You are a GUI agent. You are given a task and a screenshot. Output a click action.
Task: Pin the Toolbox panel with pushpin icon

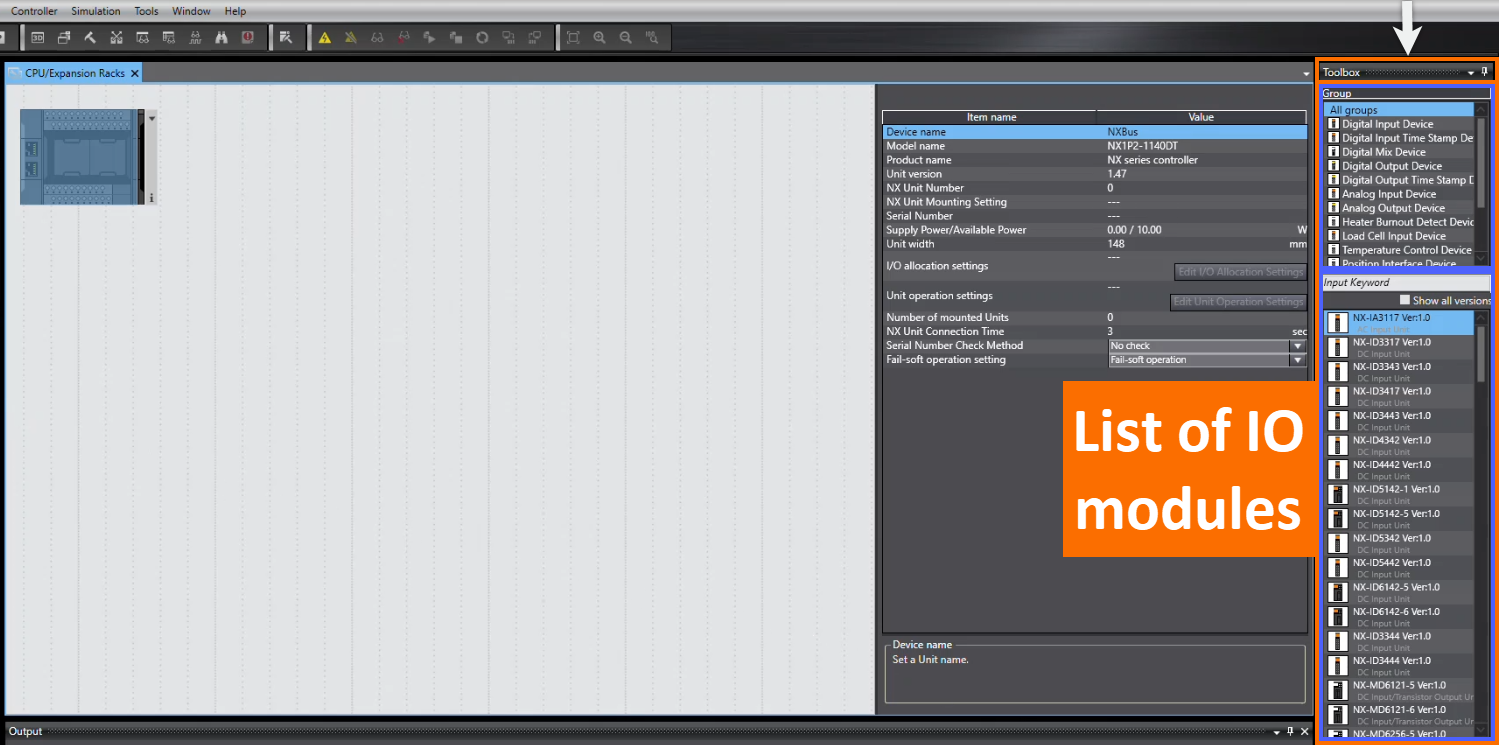pos(1485,72)
